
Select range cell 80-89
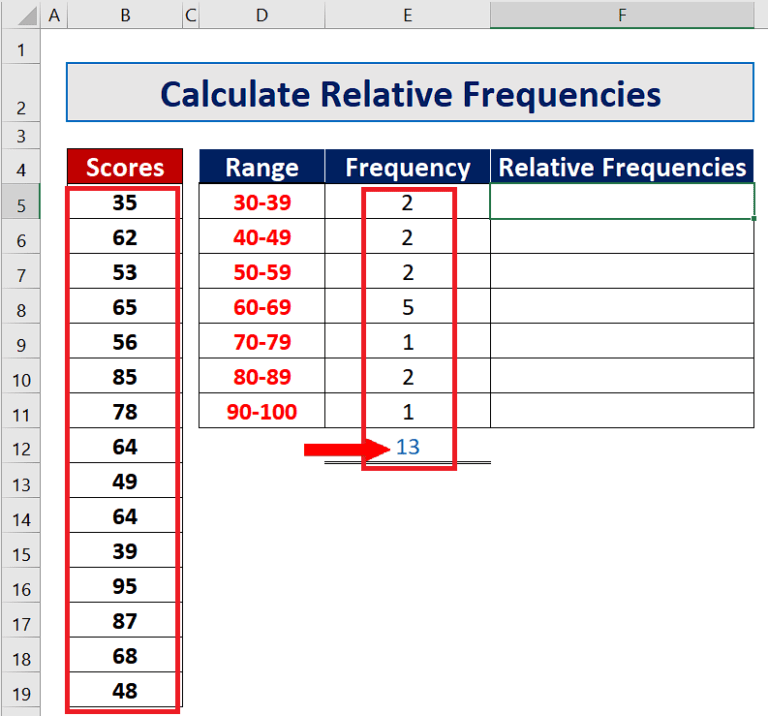[x=262, y=376]
